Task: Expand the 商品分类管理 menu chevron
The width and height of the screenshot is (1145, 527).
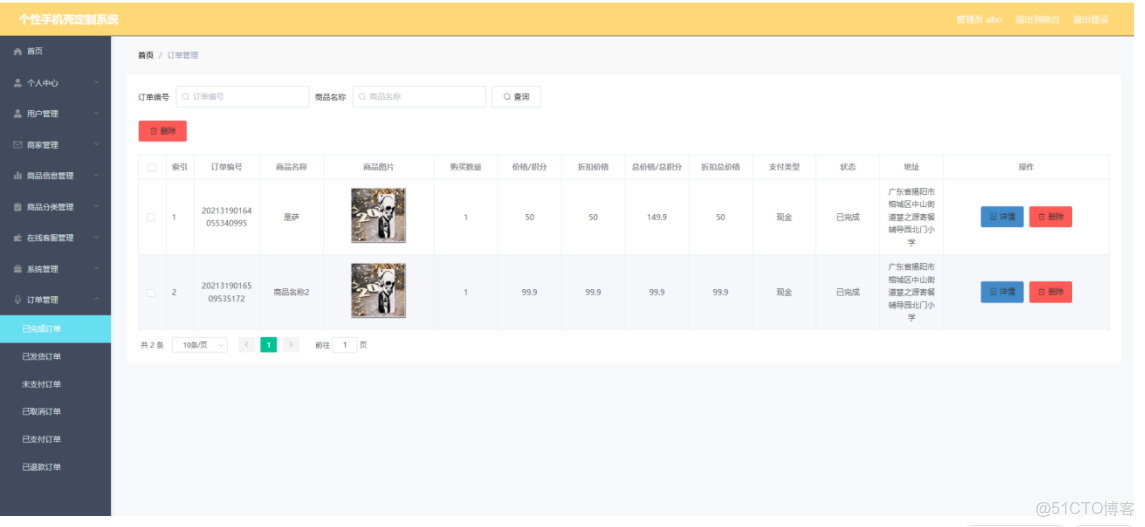Action: click(96, 207)
